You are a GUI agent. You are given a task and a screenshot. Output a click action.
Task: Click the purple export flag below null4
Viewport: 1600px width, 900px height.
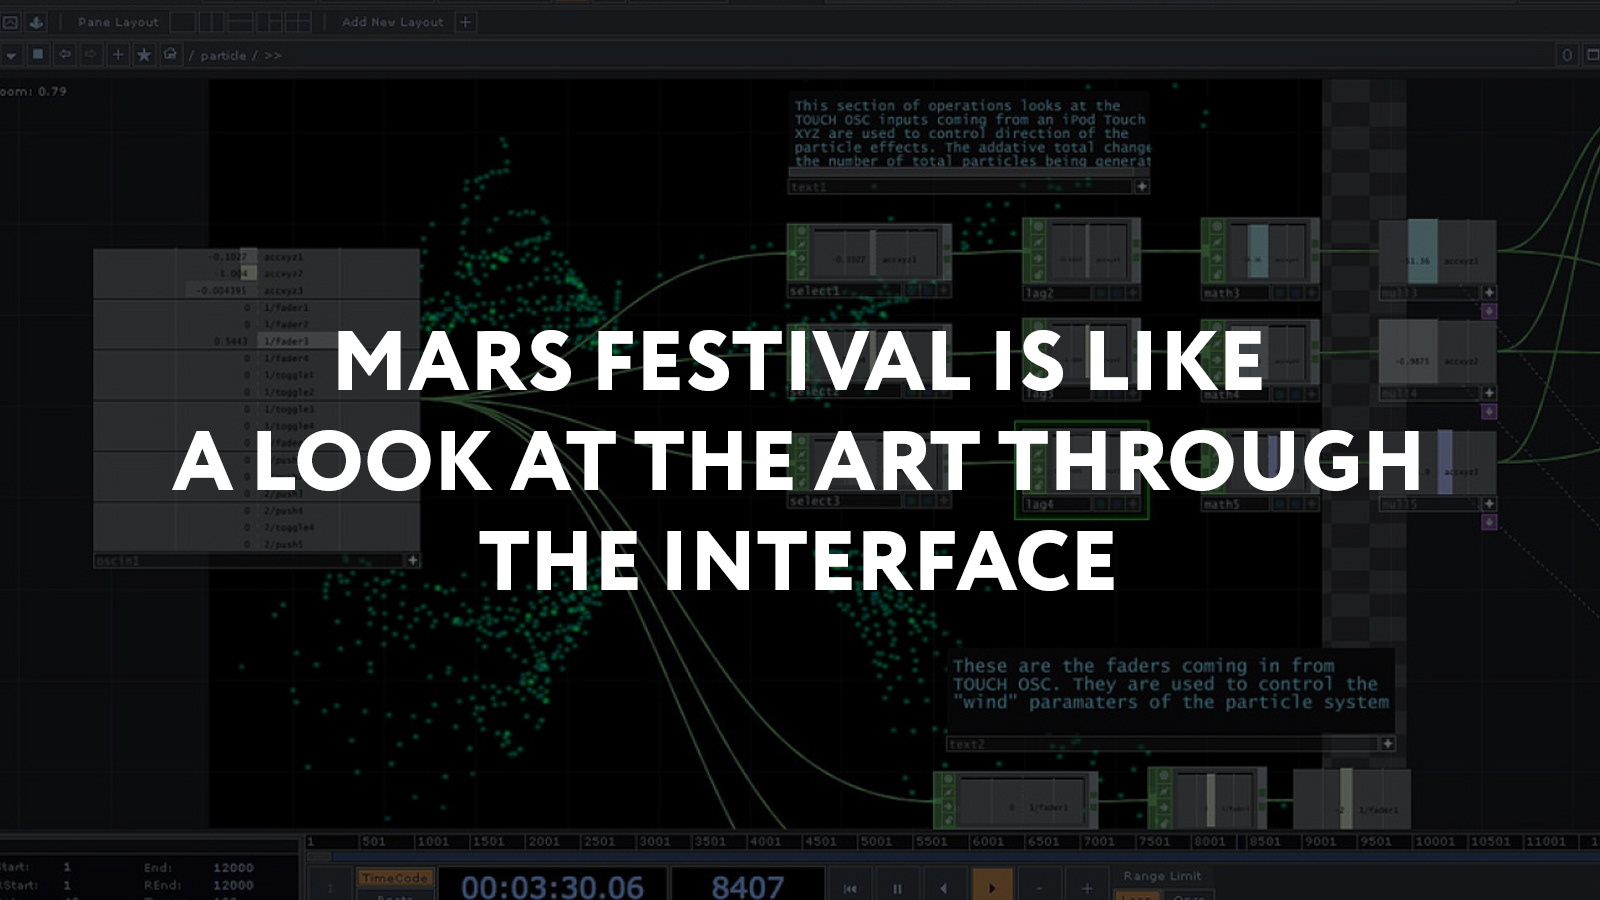(x=1489, y=411)
